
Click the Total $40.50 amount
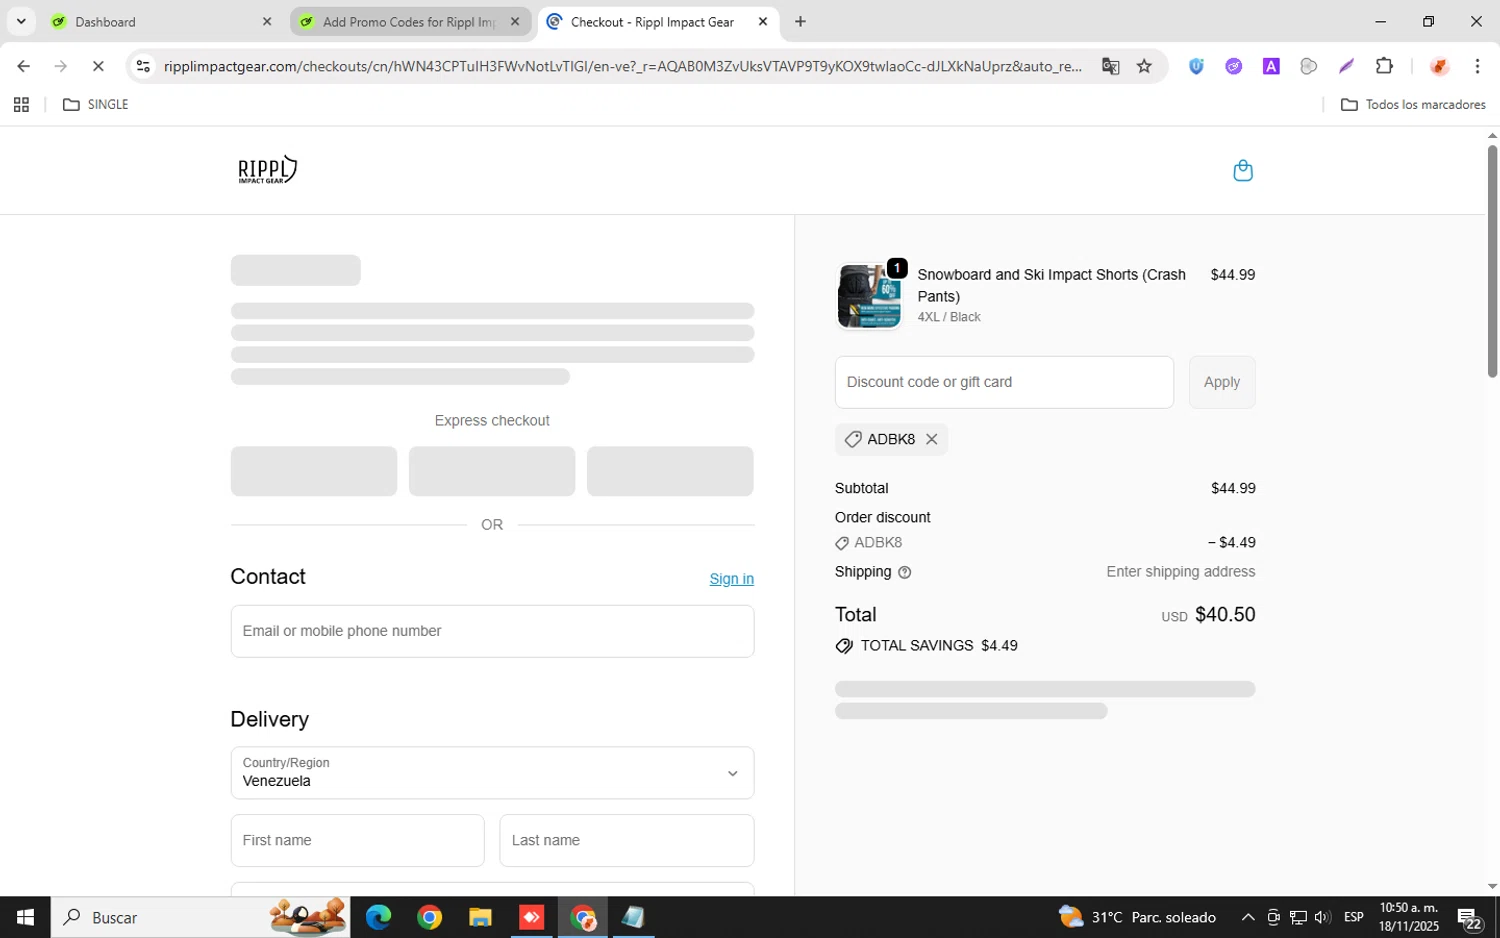point(1225,615)
